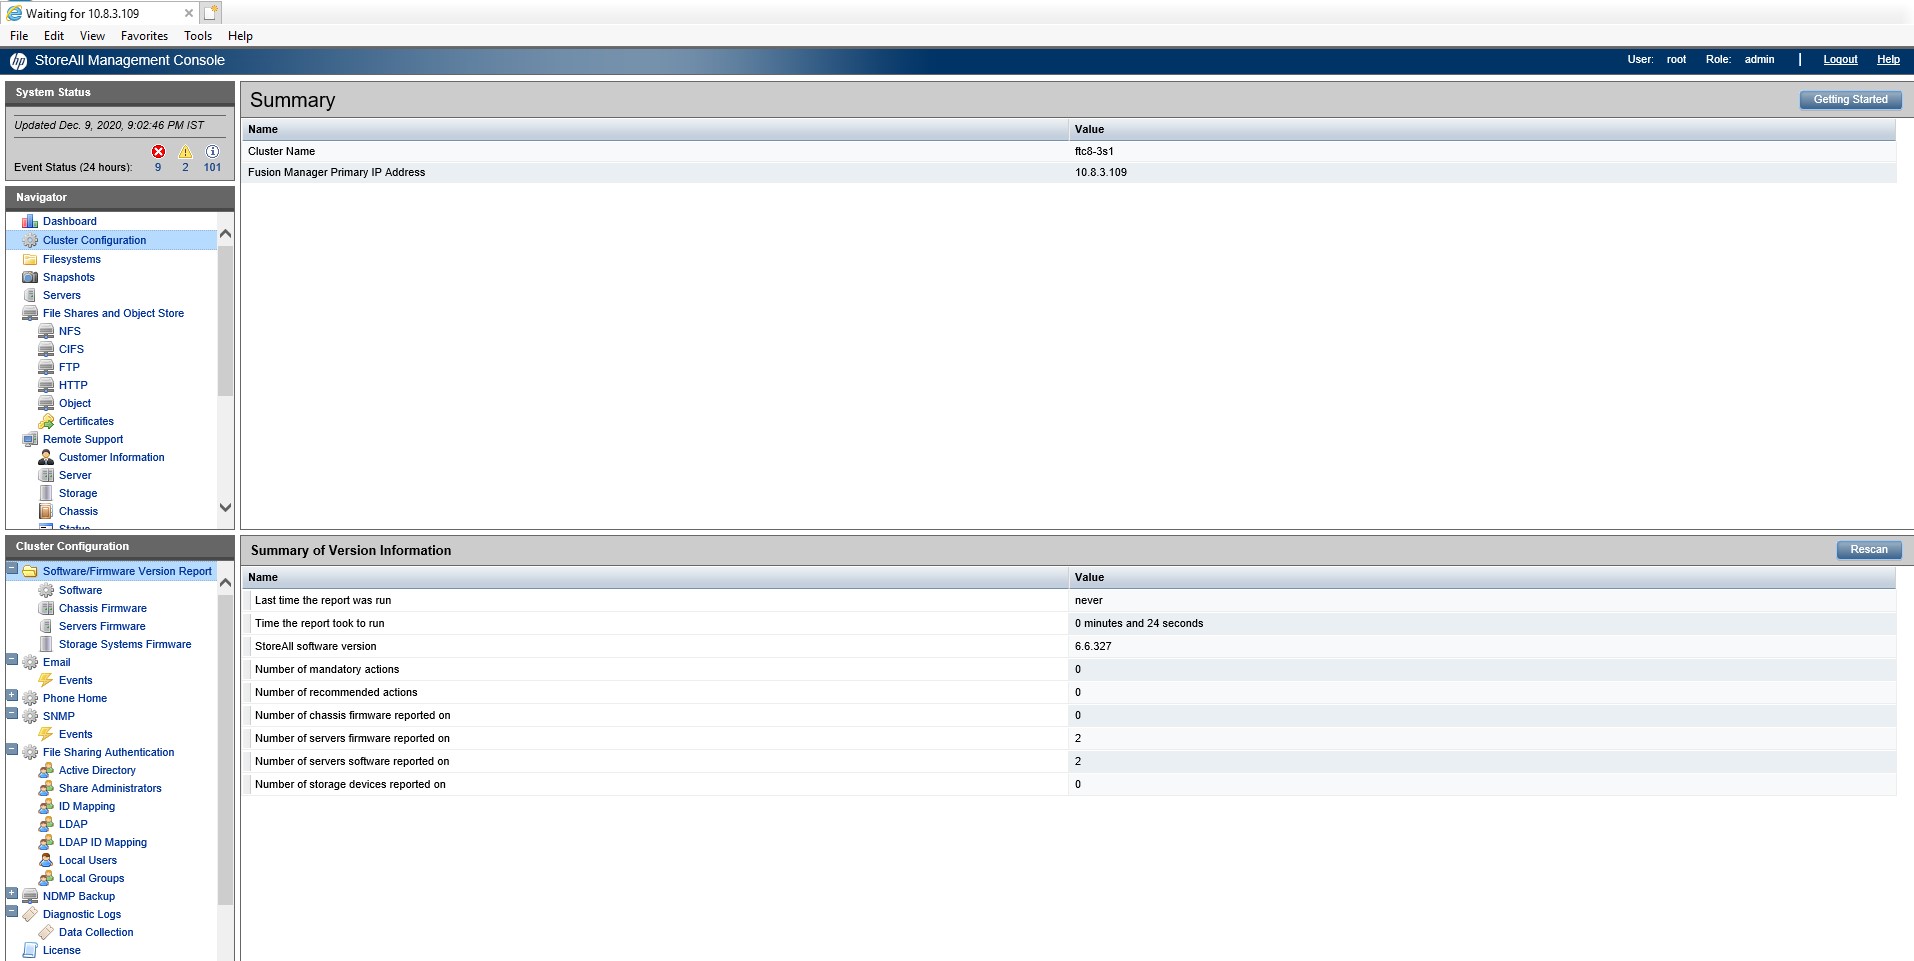Image resolution: width=1914 pixels, height=961 pixels.
Task: Open Software under Software/Firmware Version Report
Action: tap(78, 590)
